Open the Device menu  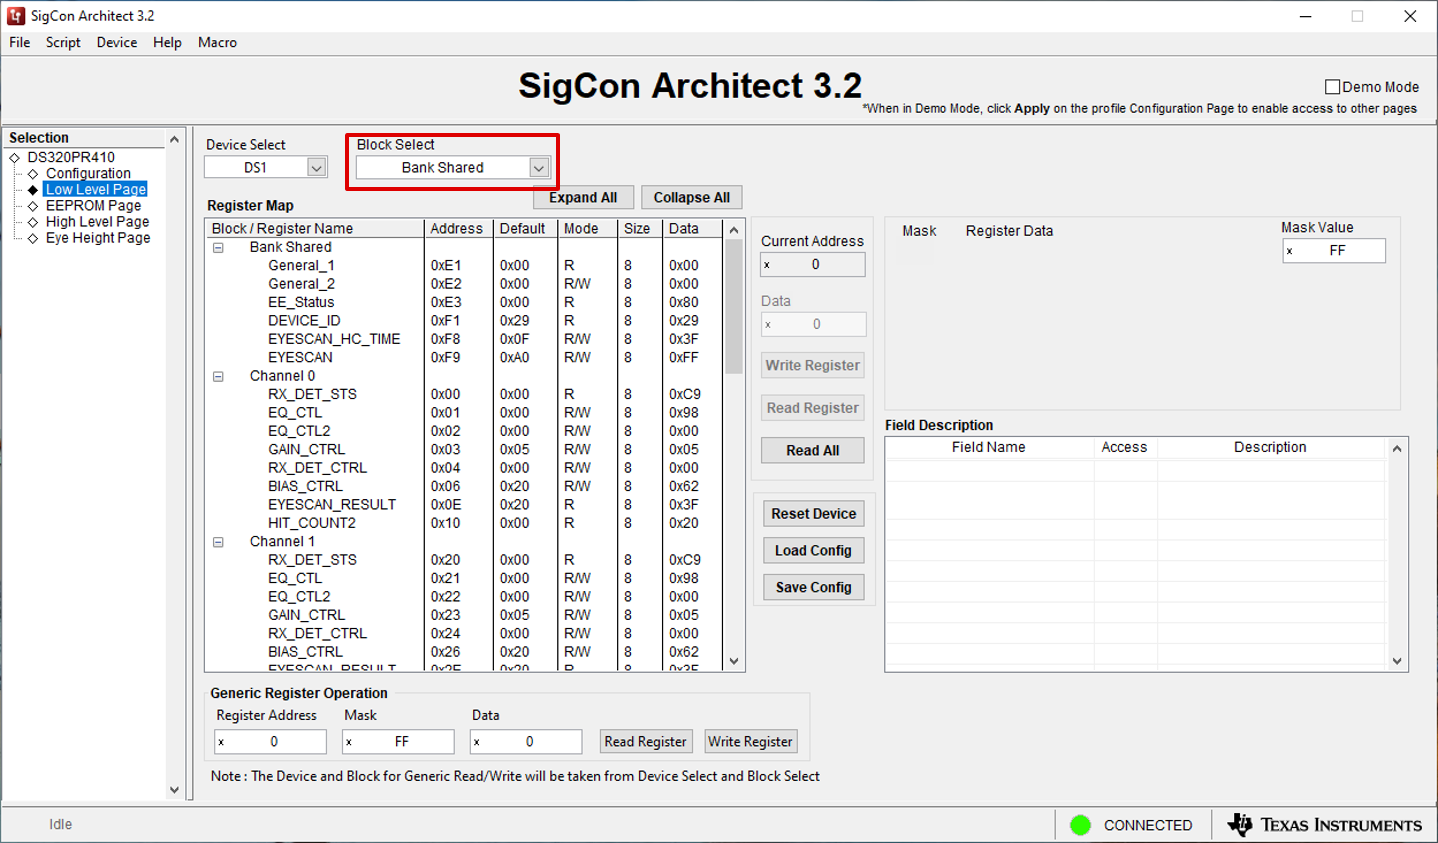[117, 42]
